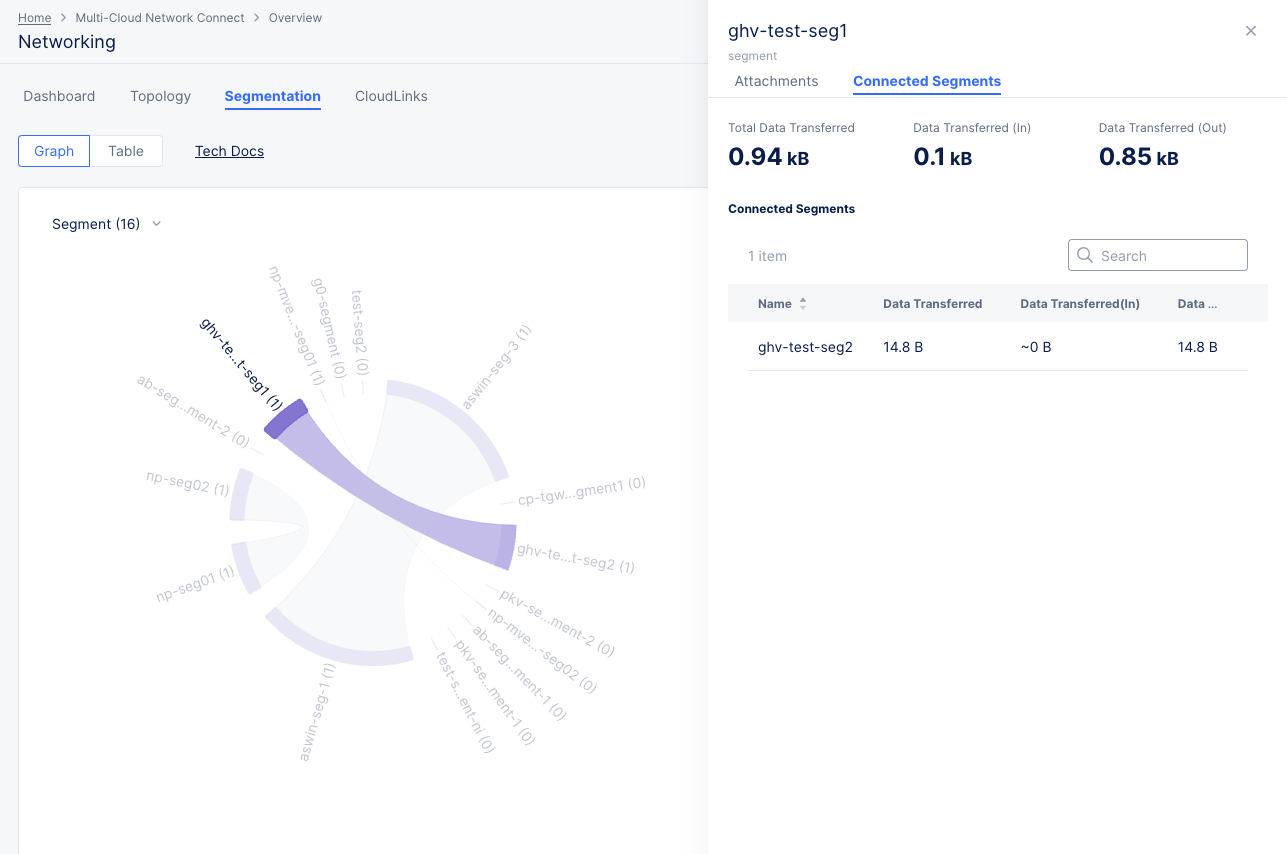Image resolution: width=1287 pixels, height=854 pixels.
Task: Open the Topology tab
Action: [160, 96]
